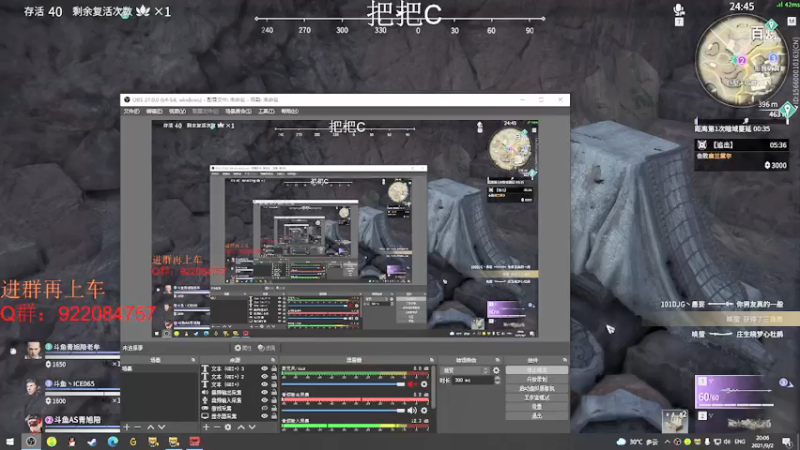Open Microsoft Edge from the taskbar

click(113, 441)
